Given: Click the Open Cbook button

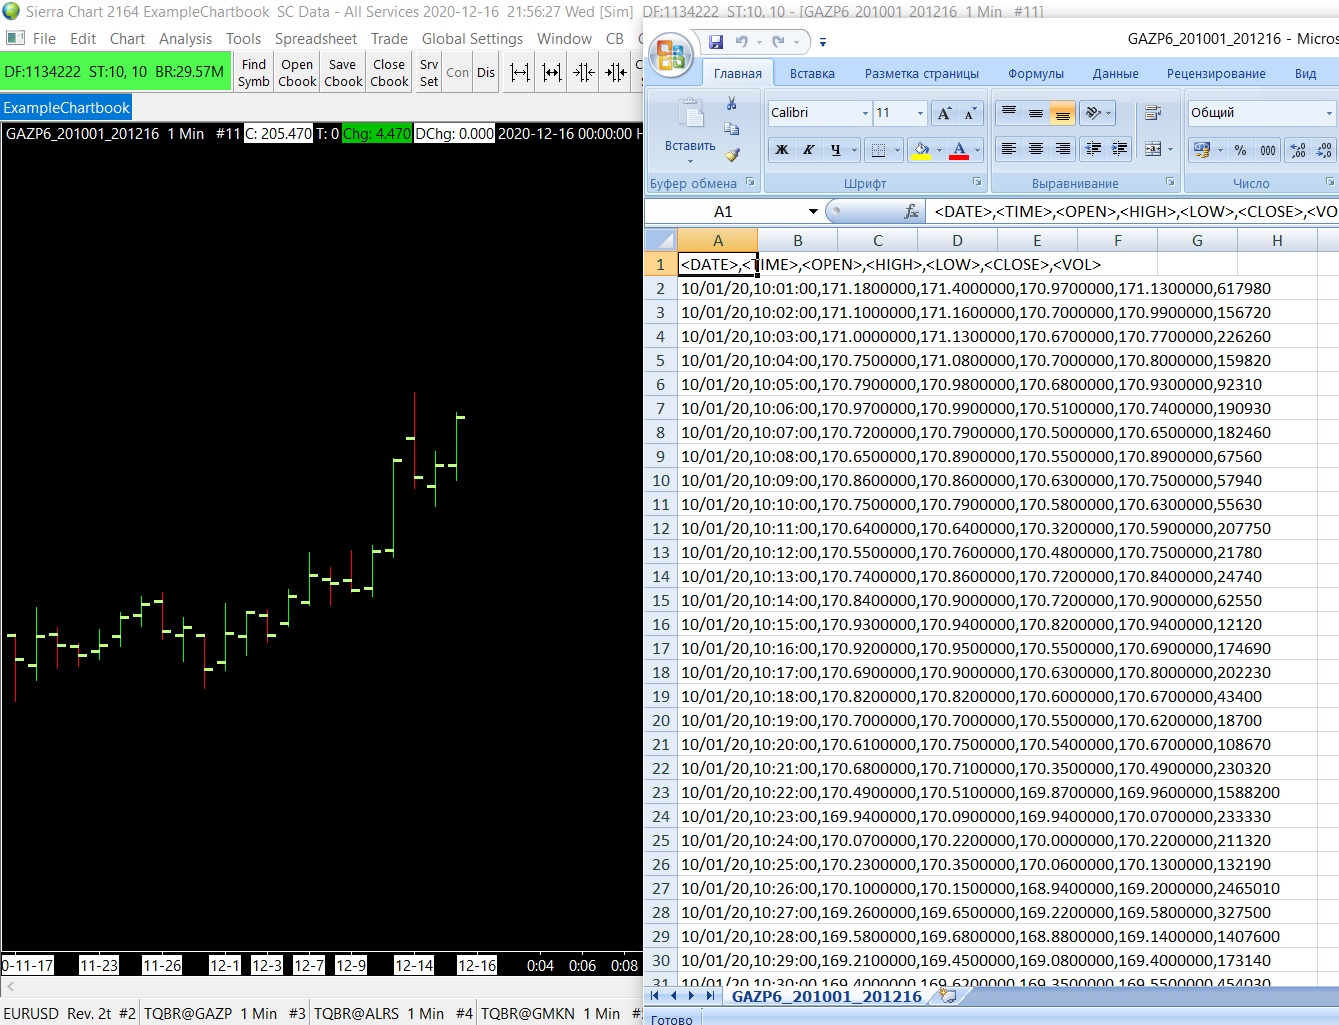Looking at the screenshot, I should [297, 72].
